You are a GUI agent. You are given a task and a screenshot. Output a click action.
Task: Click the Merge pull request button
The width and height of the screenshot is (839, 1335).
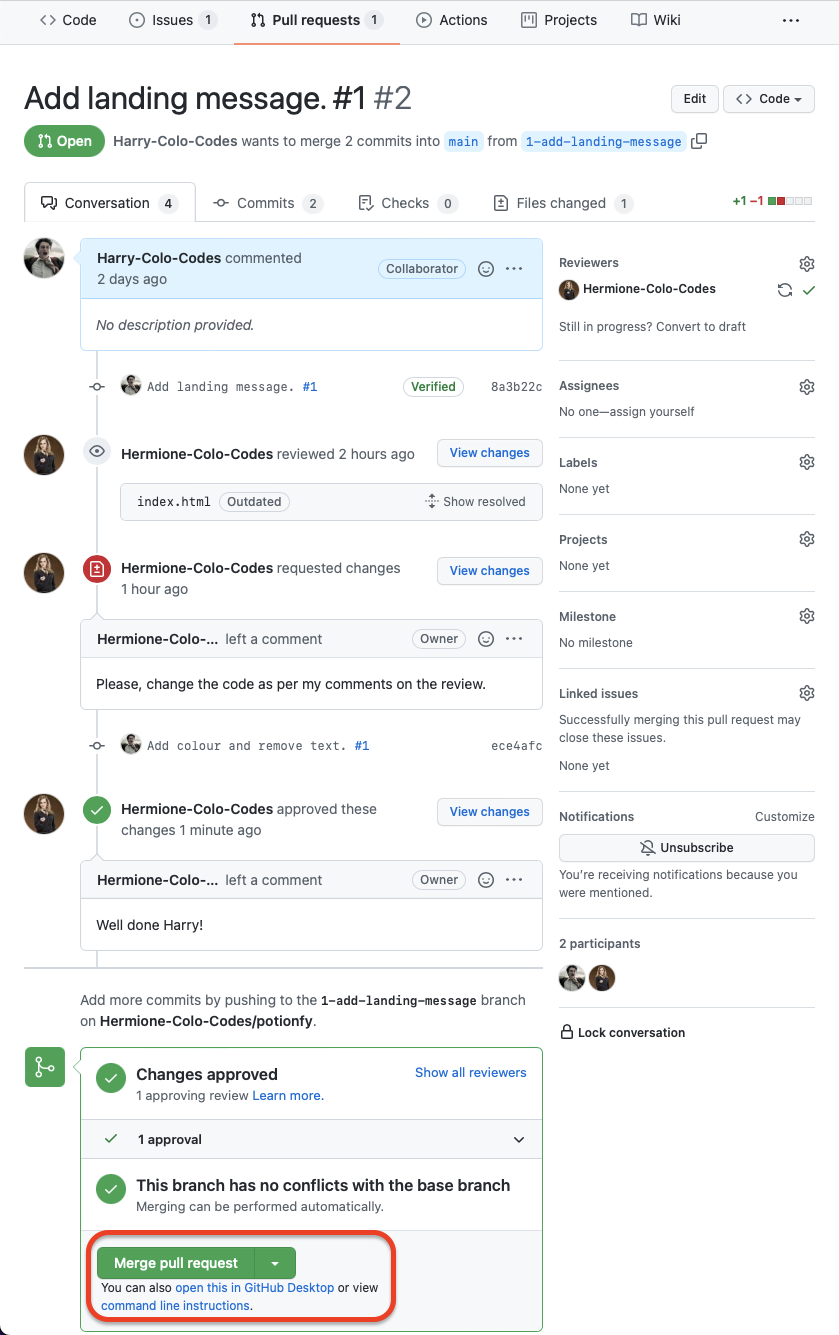point(176,1264)
